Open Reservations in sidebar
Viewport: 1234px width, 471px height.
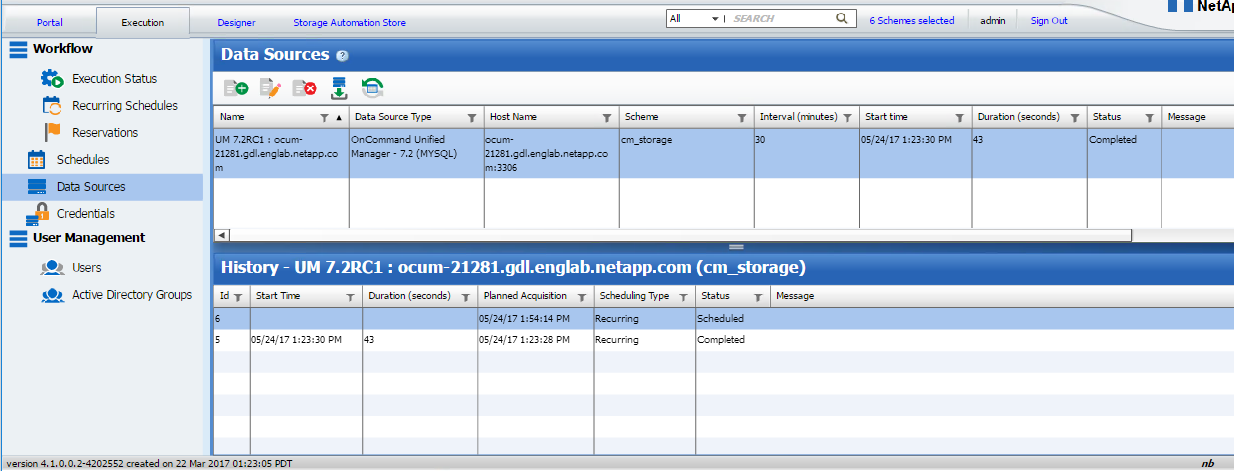[105, 132]
